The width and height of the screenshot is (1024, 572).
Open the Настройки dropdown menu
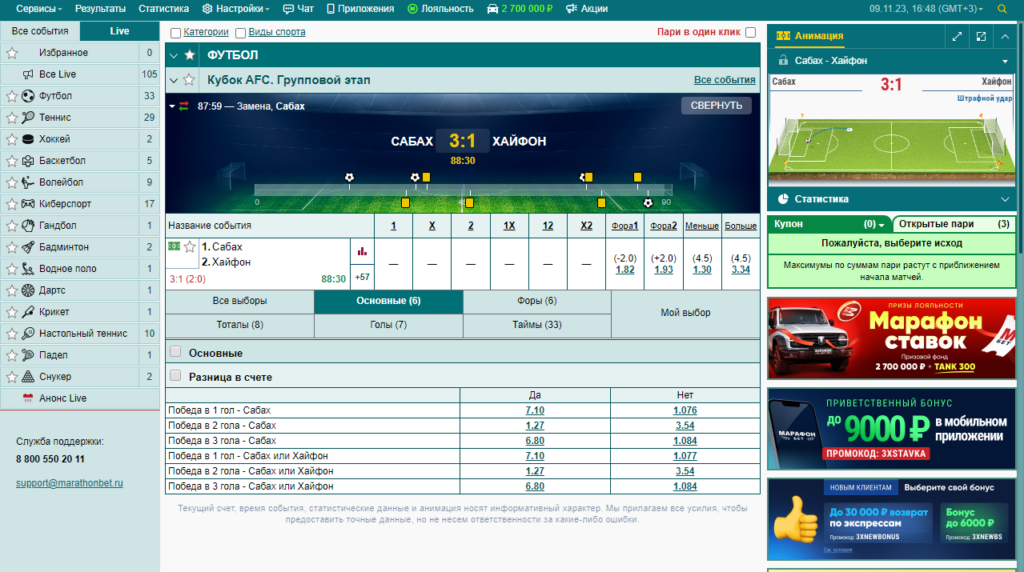(236, 9)
